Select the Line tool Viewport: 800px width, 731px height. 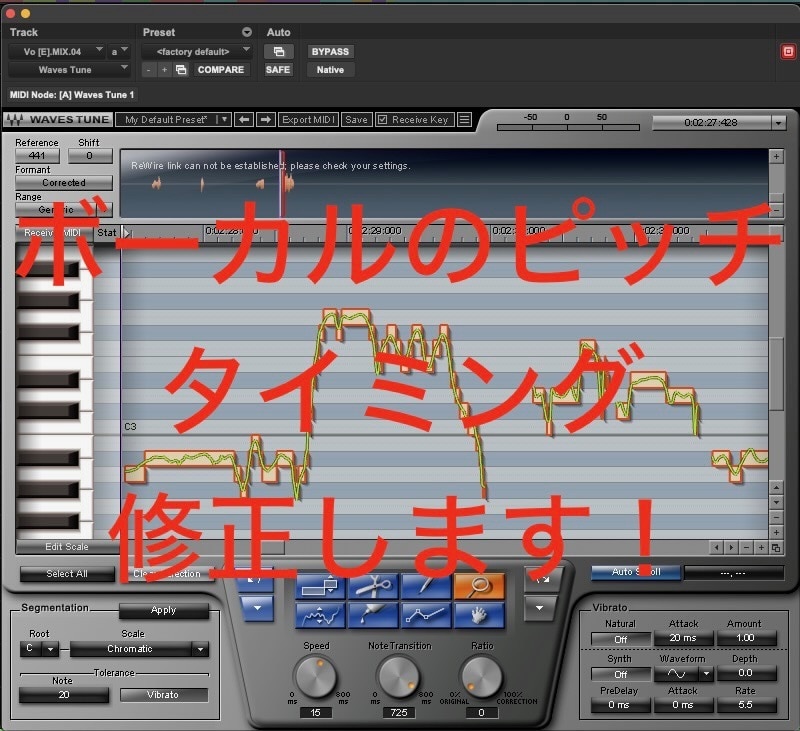click(x=427, y=615)
